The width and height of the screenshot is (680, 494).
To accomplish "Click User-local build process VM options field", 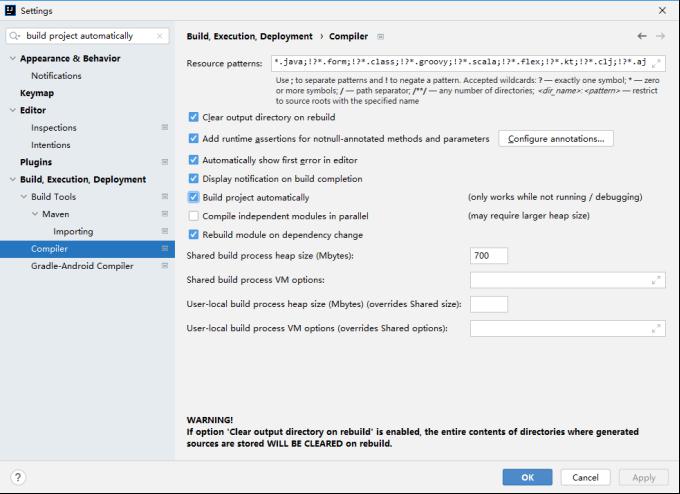I will pyautogui.click(x=568, y=329).
